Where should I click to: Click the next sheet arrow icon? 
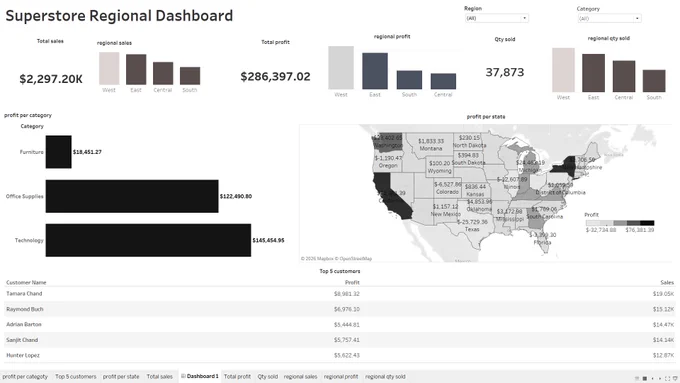pos(660,379)
